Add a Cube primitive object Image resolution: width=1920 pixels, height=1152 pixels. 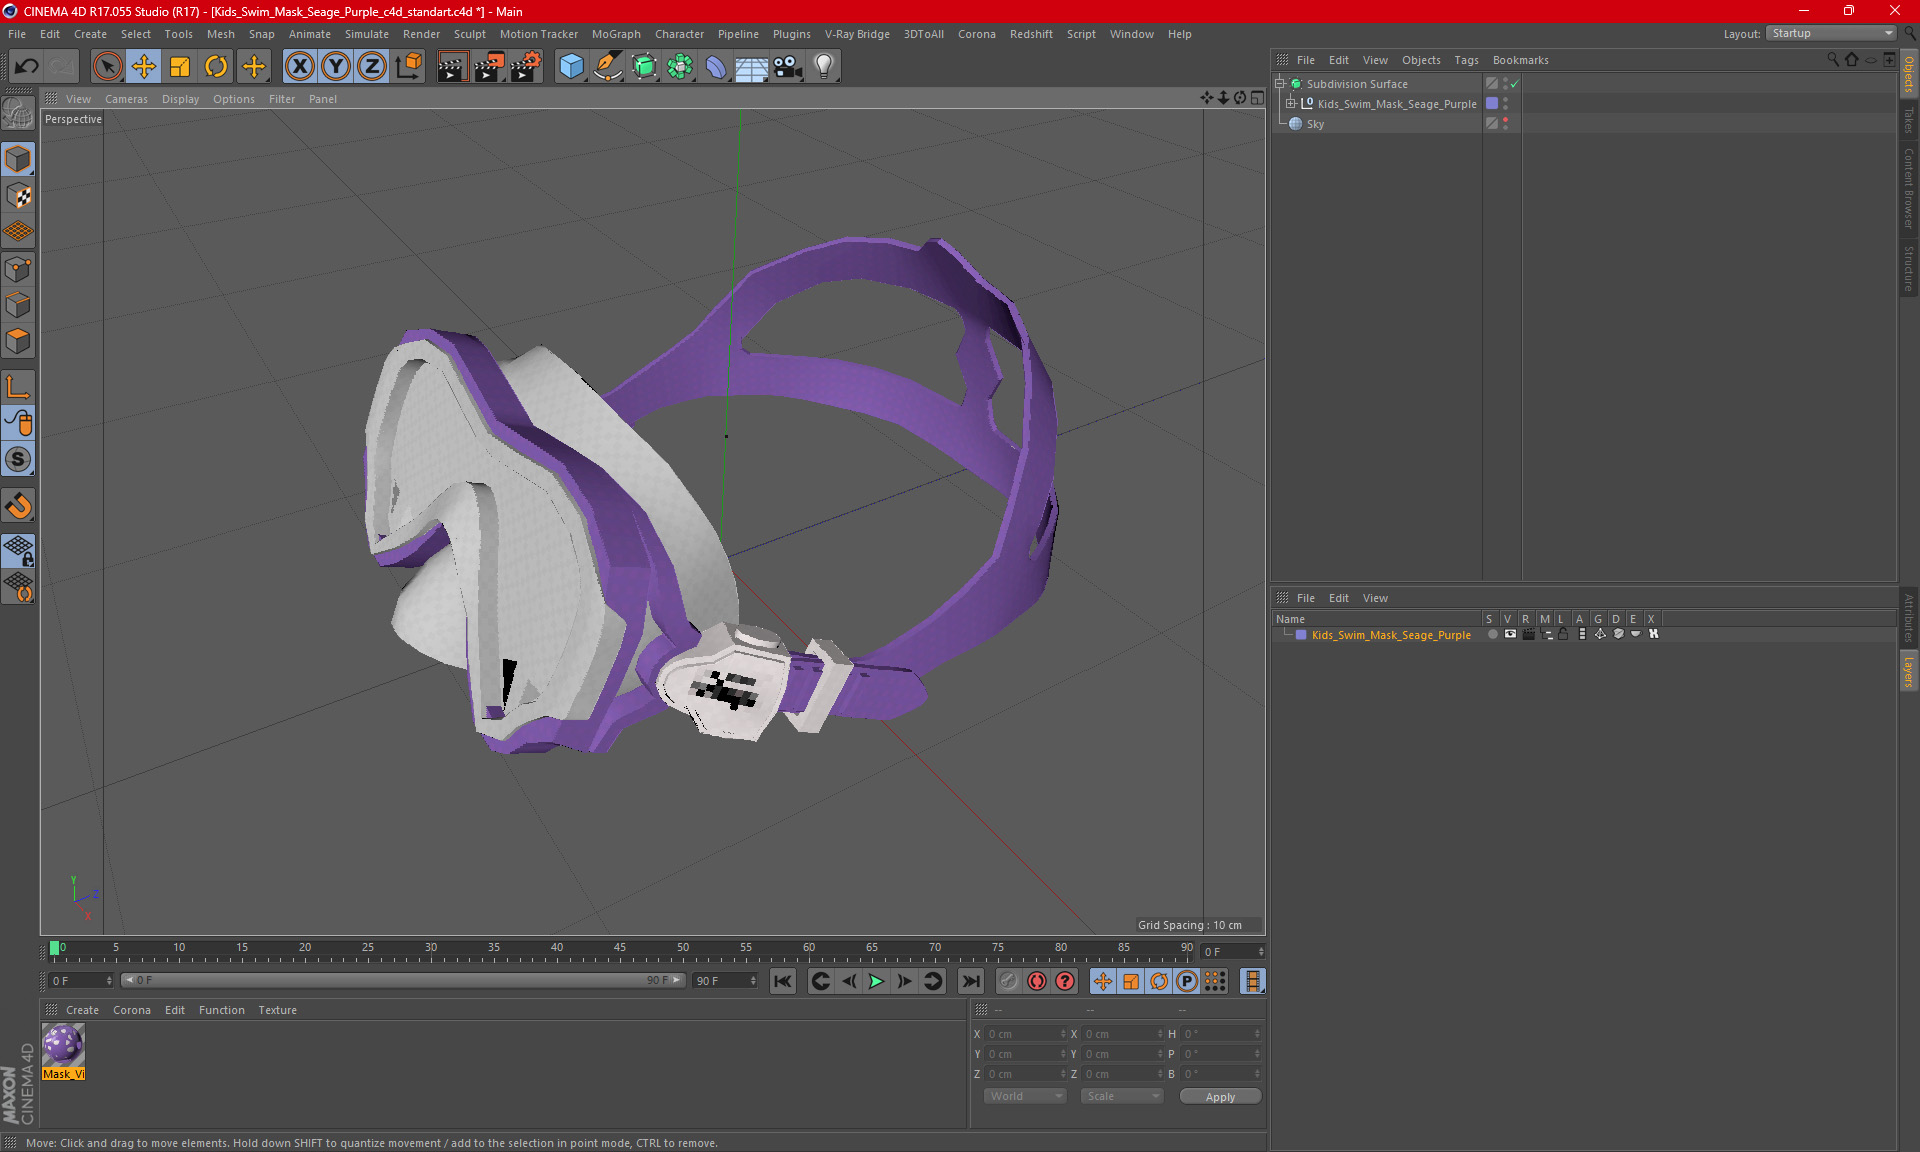pyautogui.click(x=571, y=66)
